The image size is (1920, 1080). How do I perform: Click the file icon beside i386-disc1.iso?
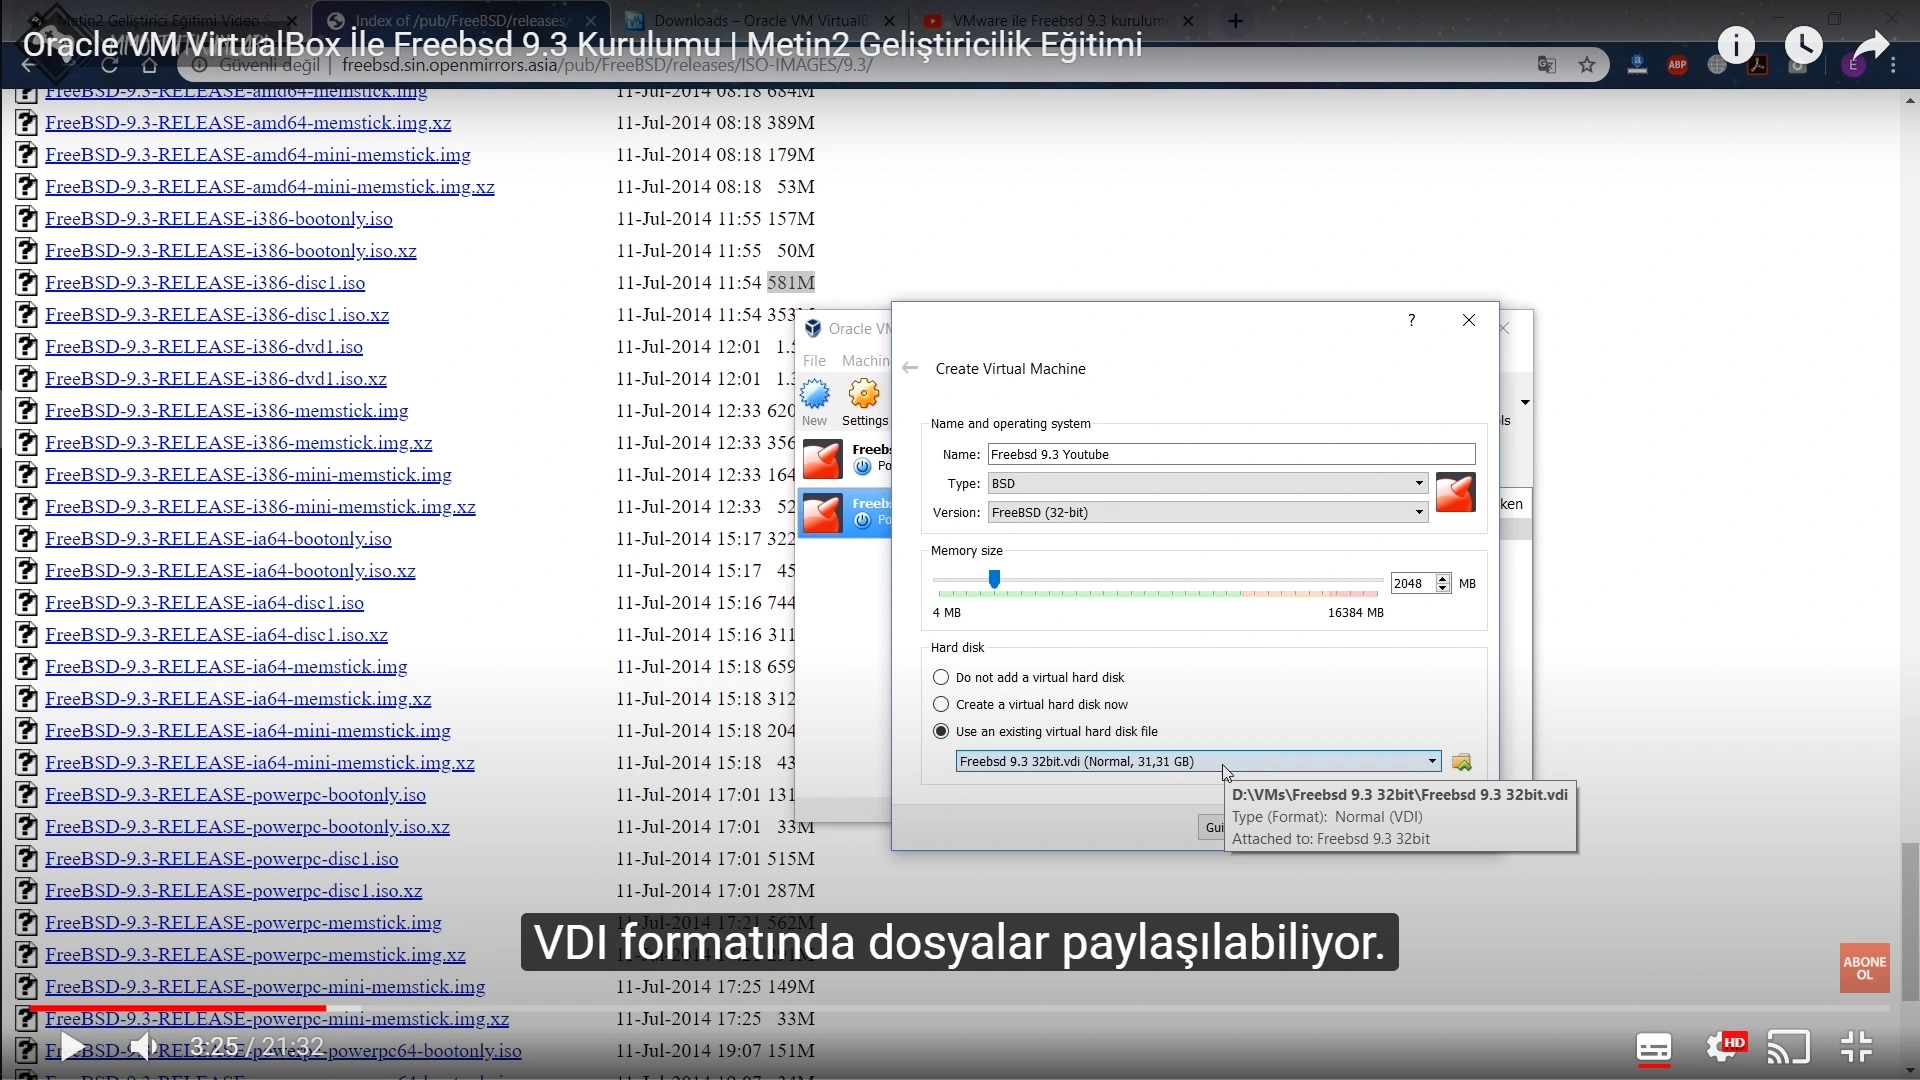click(27, 283)
